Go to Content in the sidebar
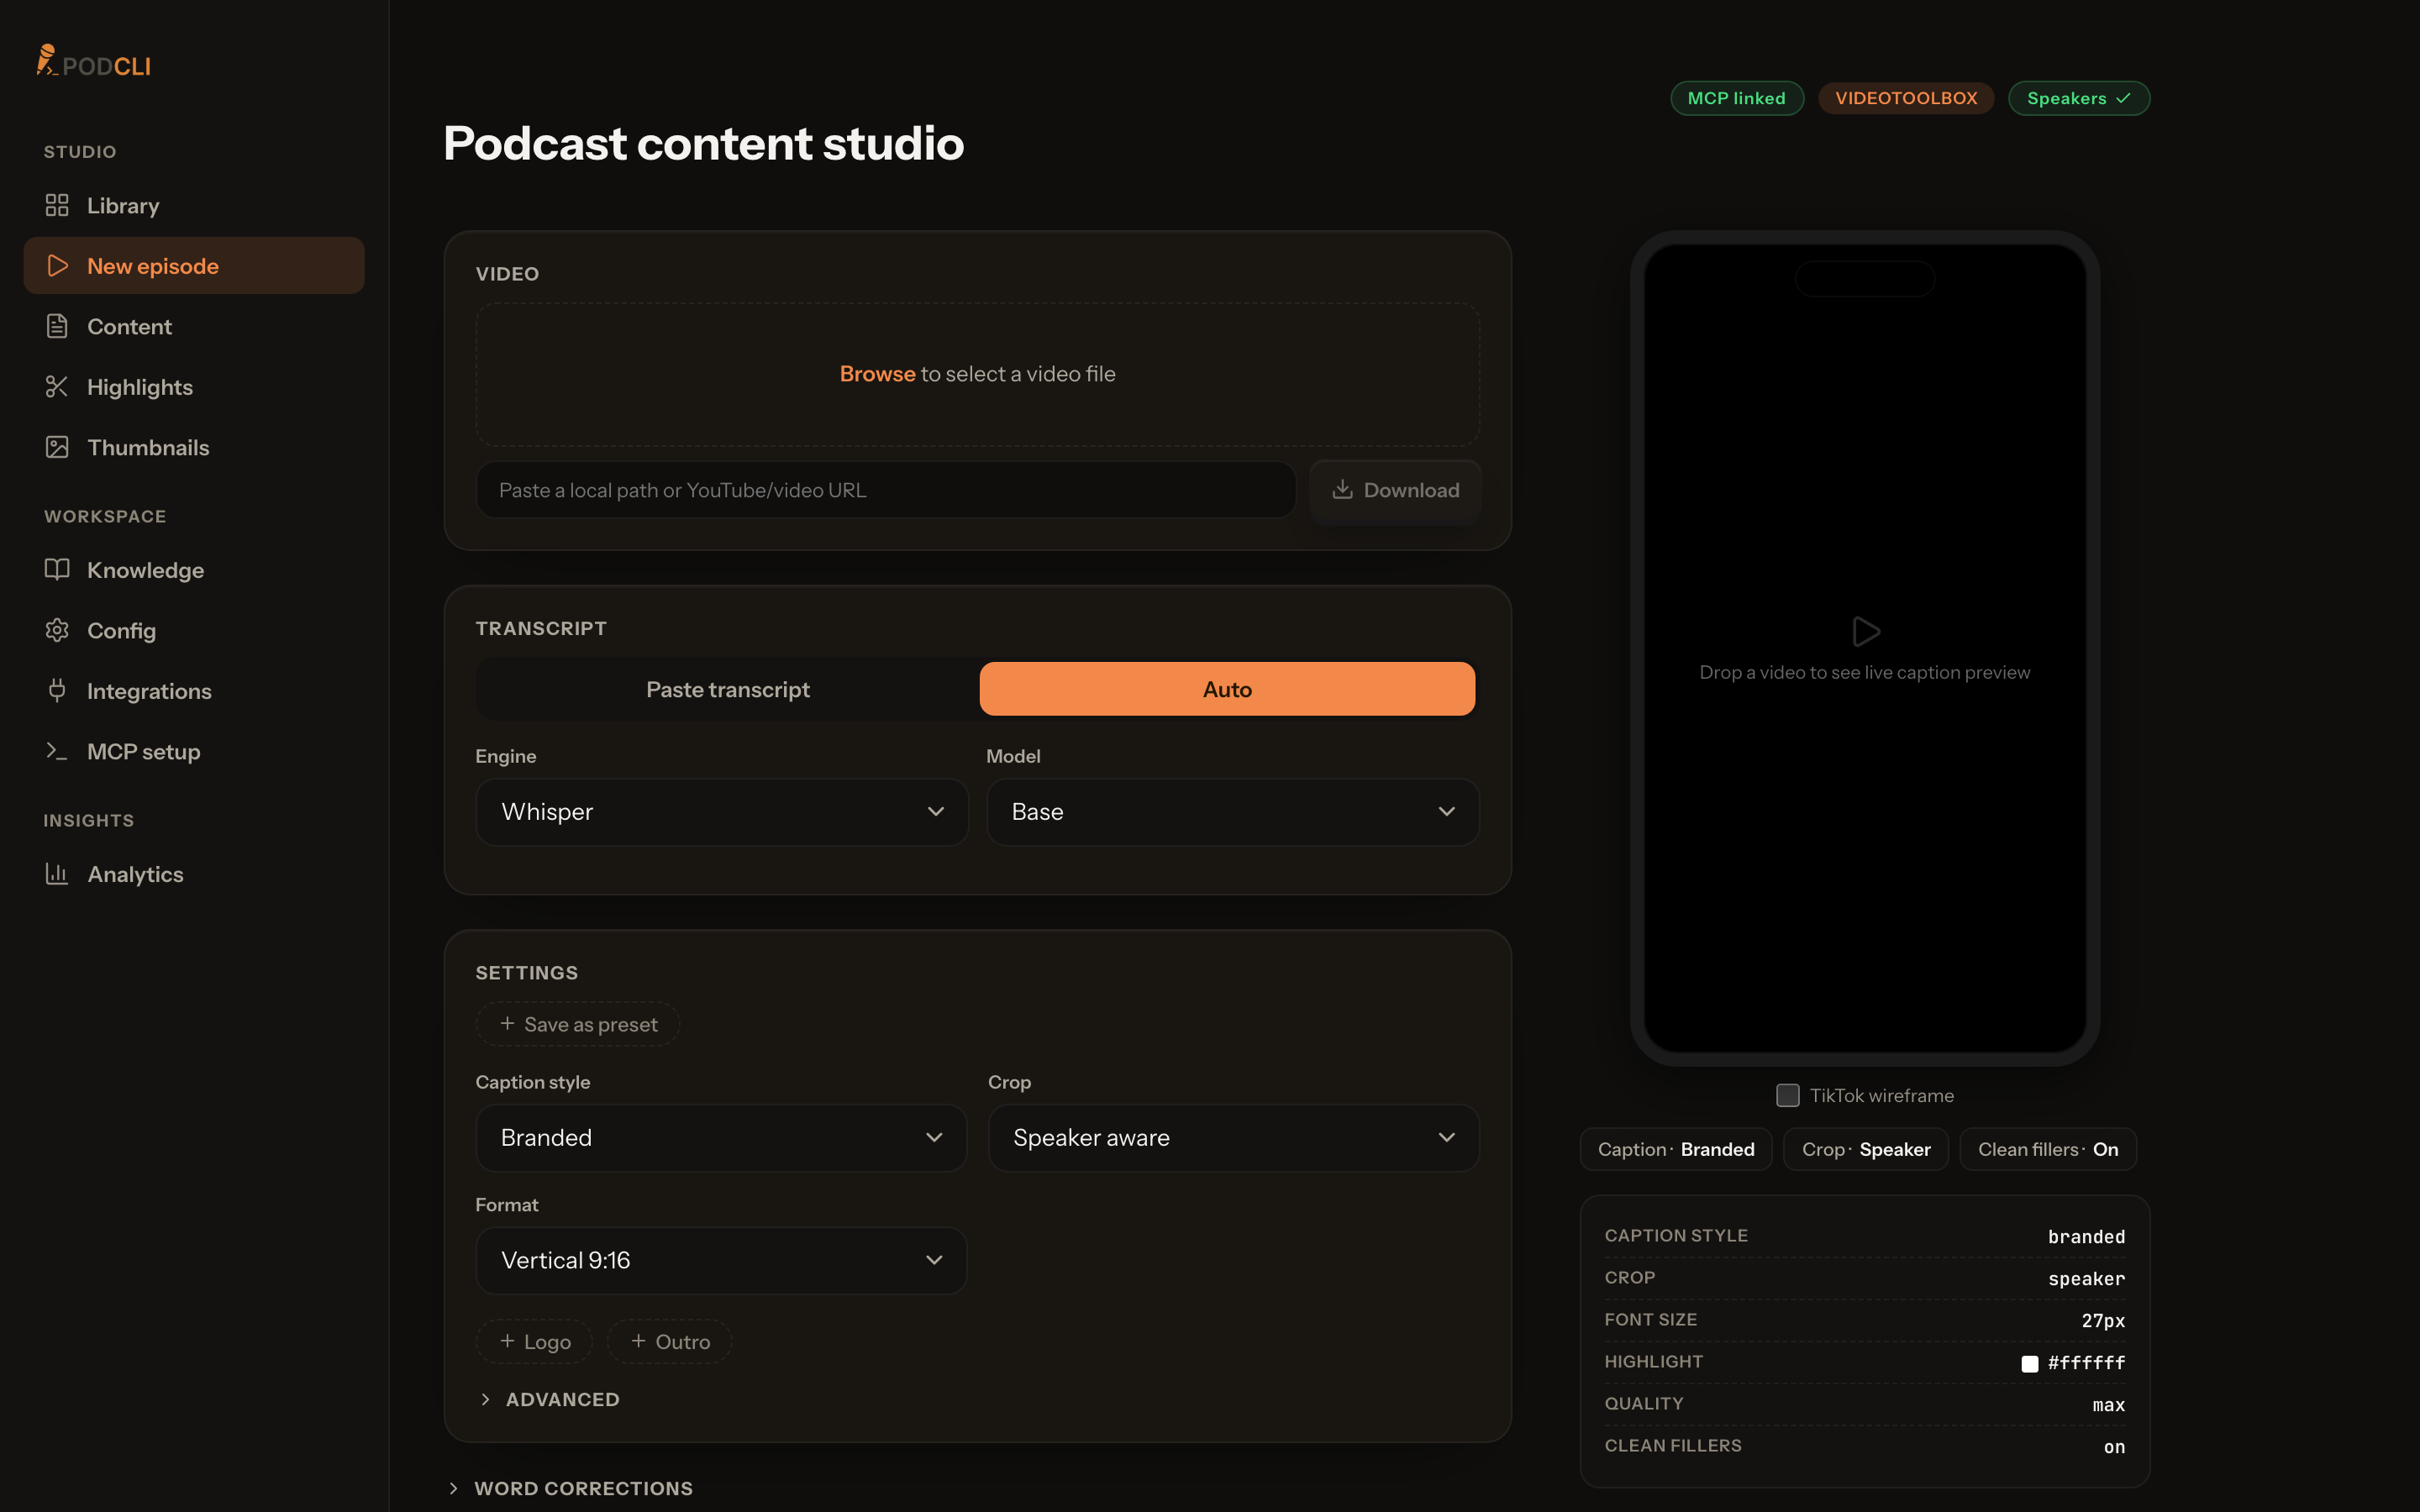Screen dimensions: 2420x1512 pyautogui.click(x=194, y=326)
